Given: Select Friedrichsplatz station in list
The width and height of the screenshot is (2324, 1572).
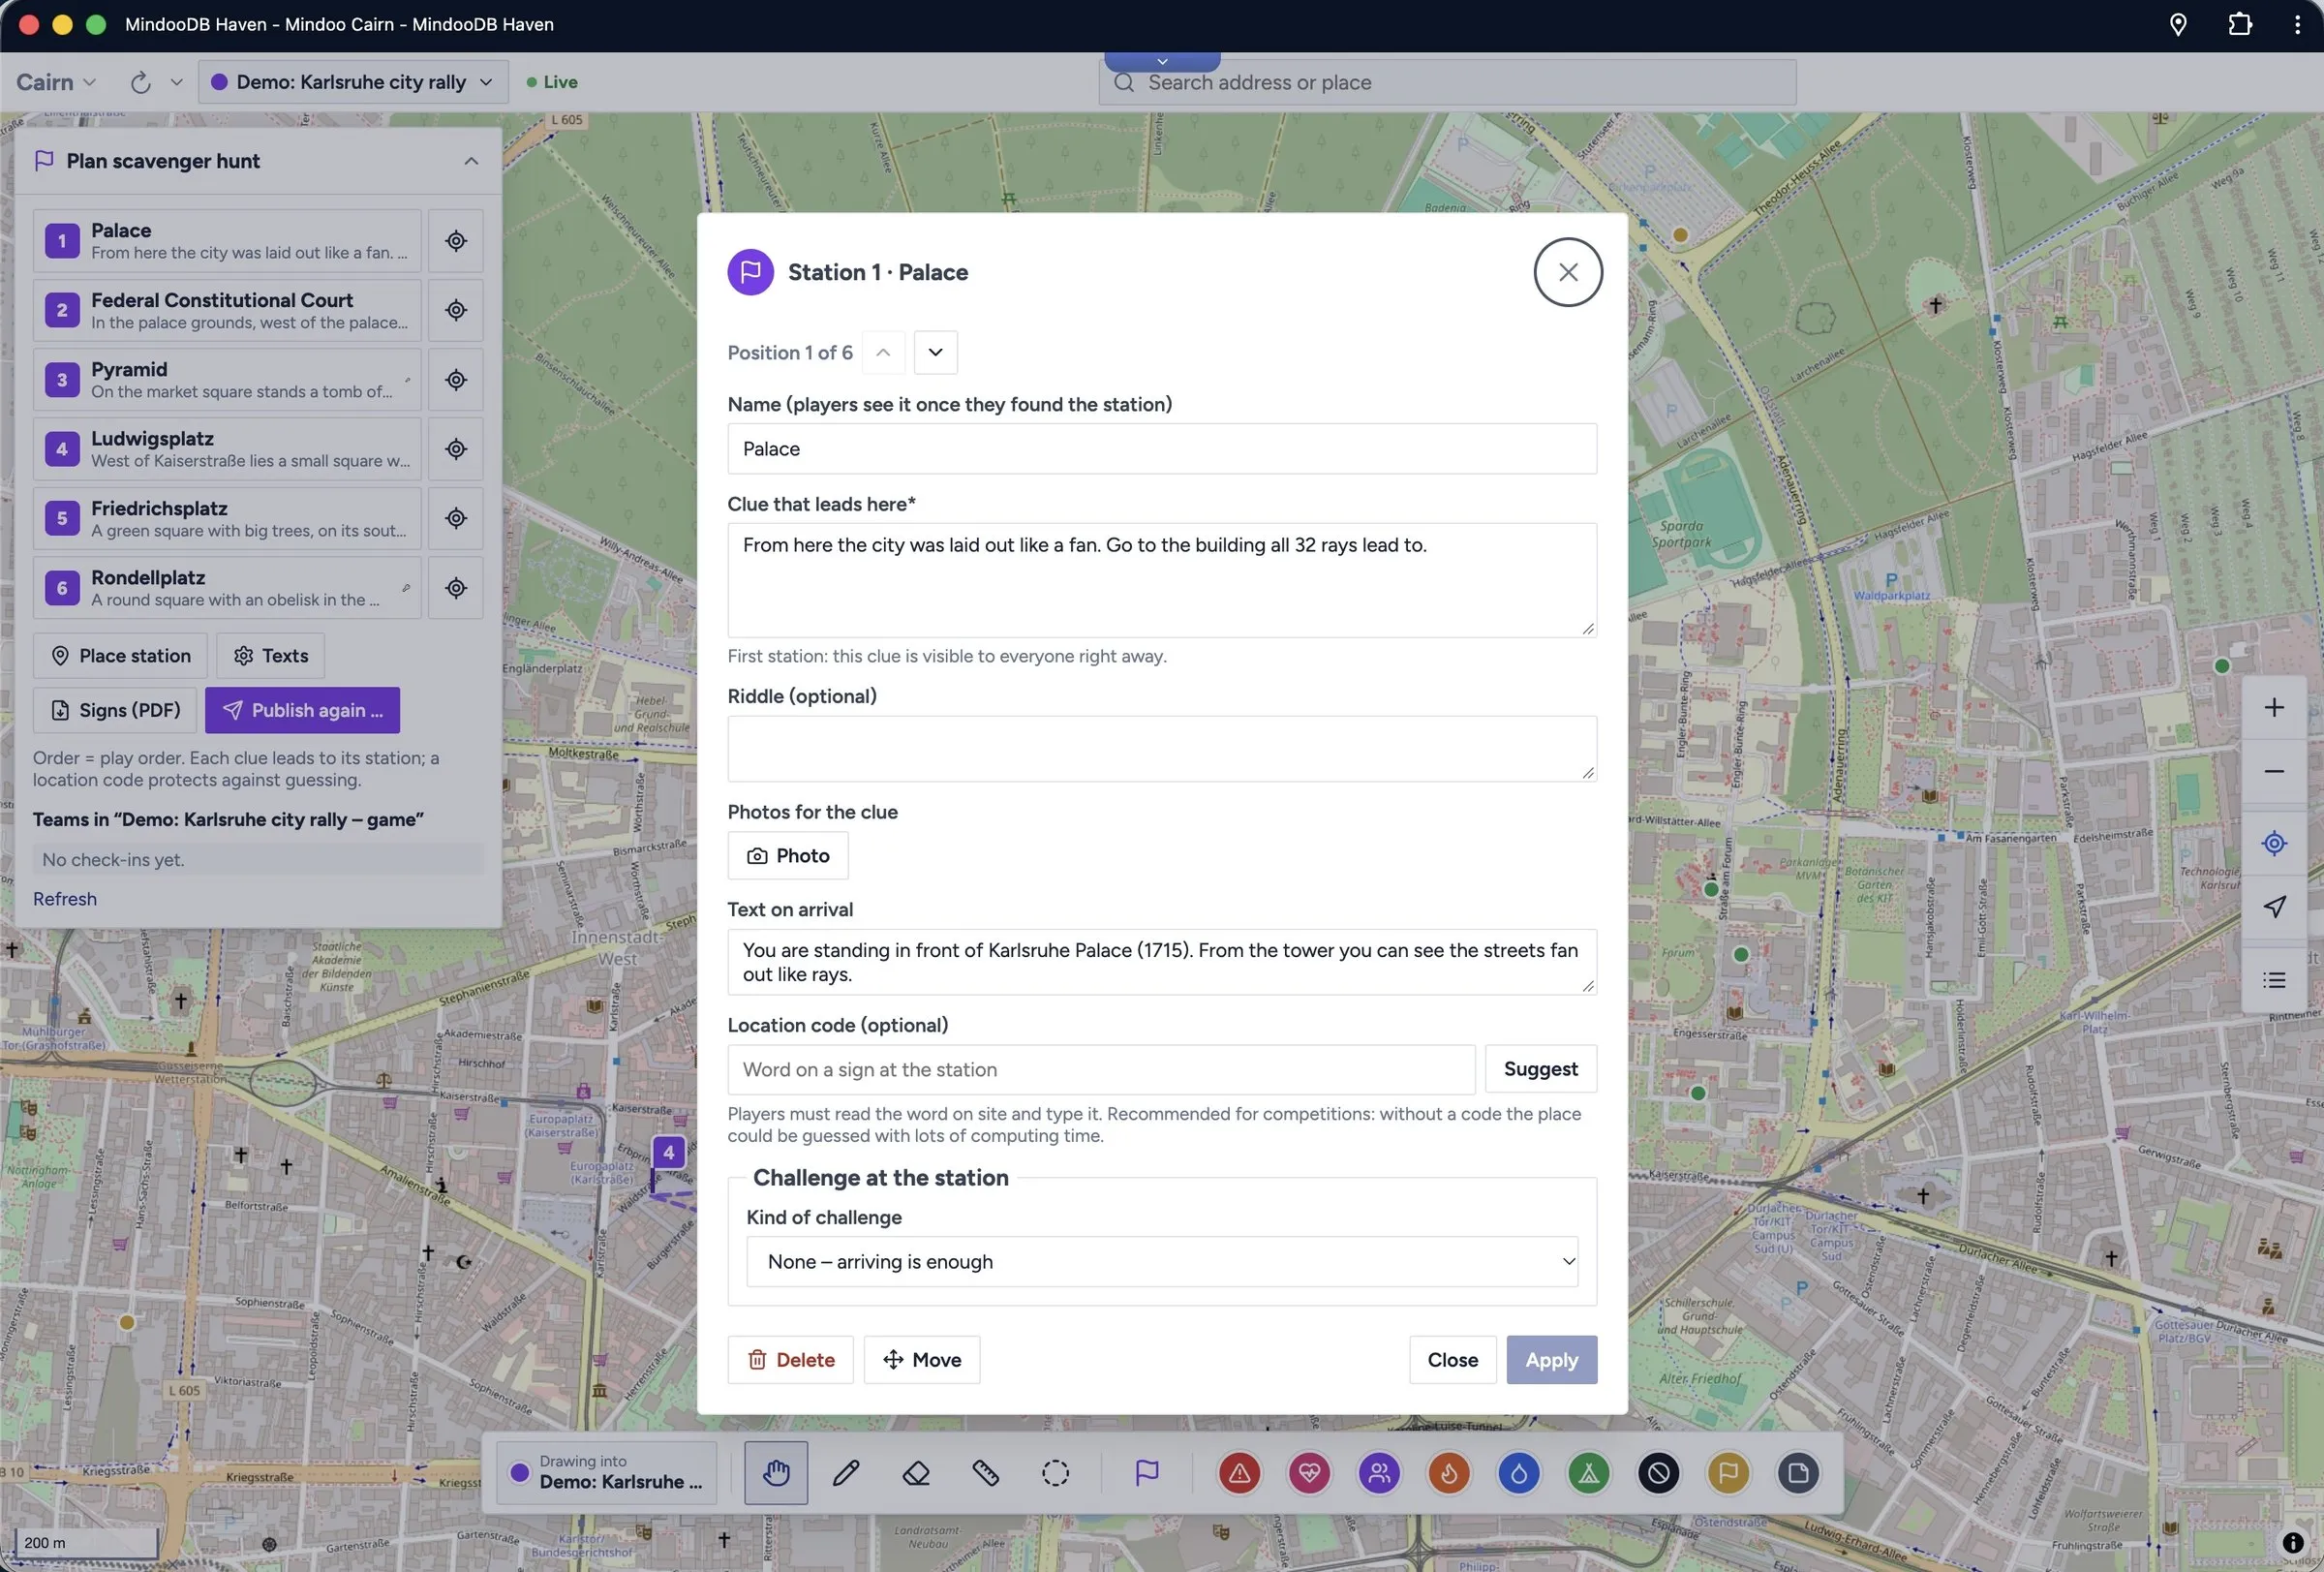Looking at the screenshot, I should pyautogui.click(x=227, y=518).
